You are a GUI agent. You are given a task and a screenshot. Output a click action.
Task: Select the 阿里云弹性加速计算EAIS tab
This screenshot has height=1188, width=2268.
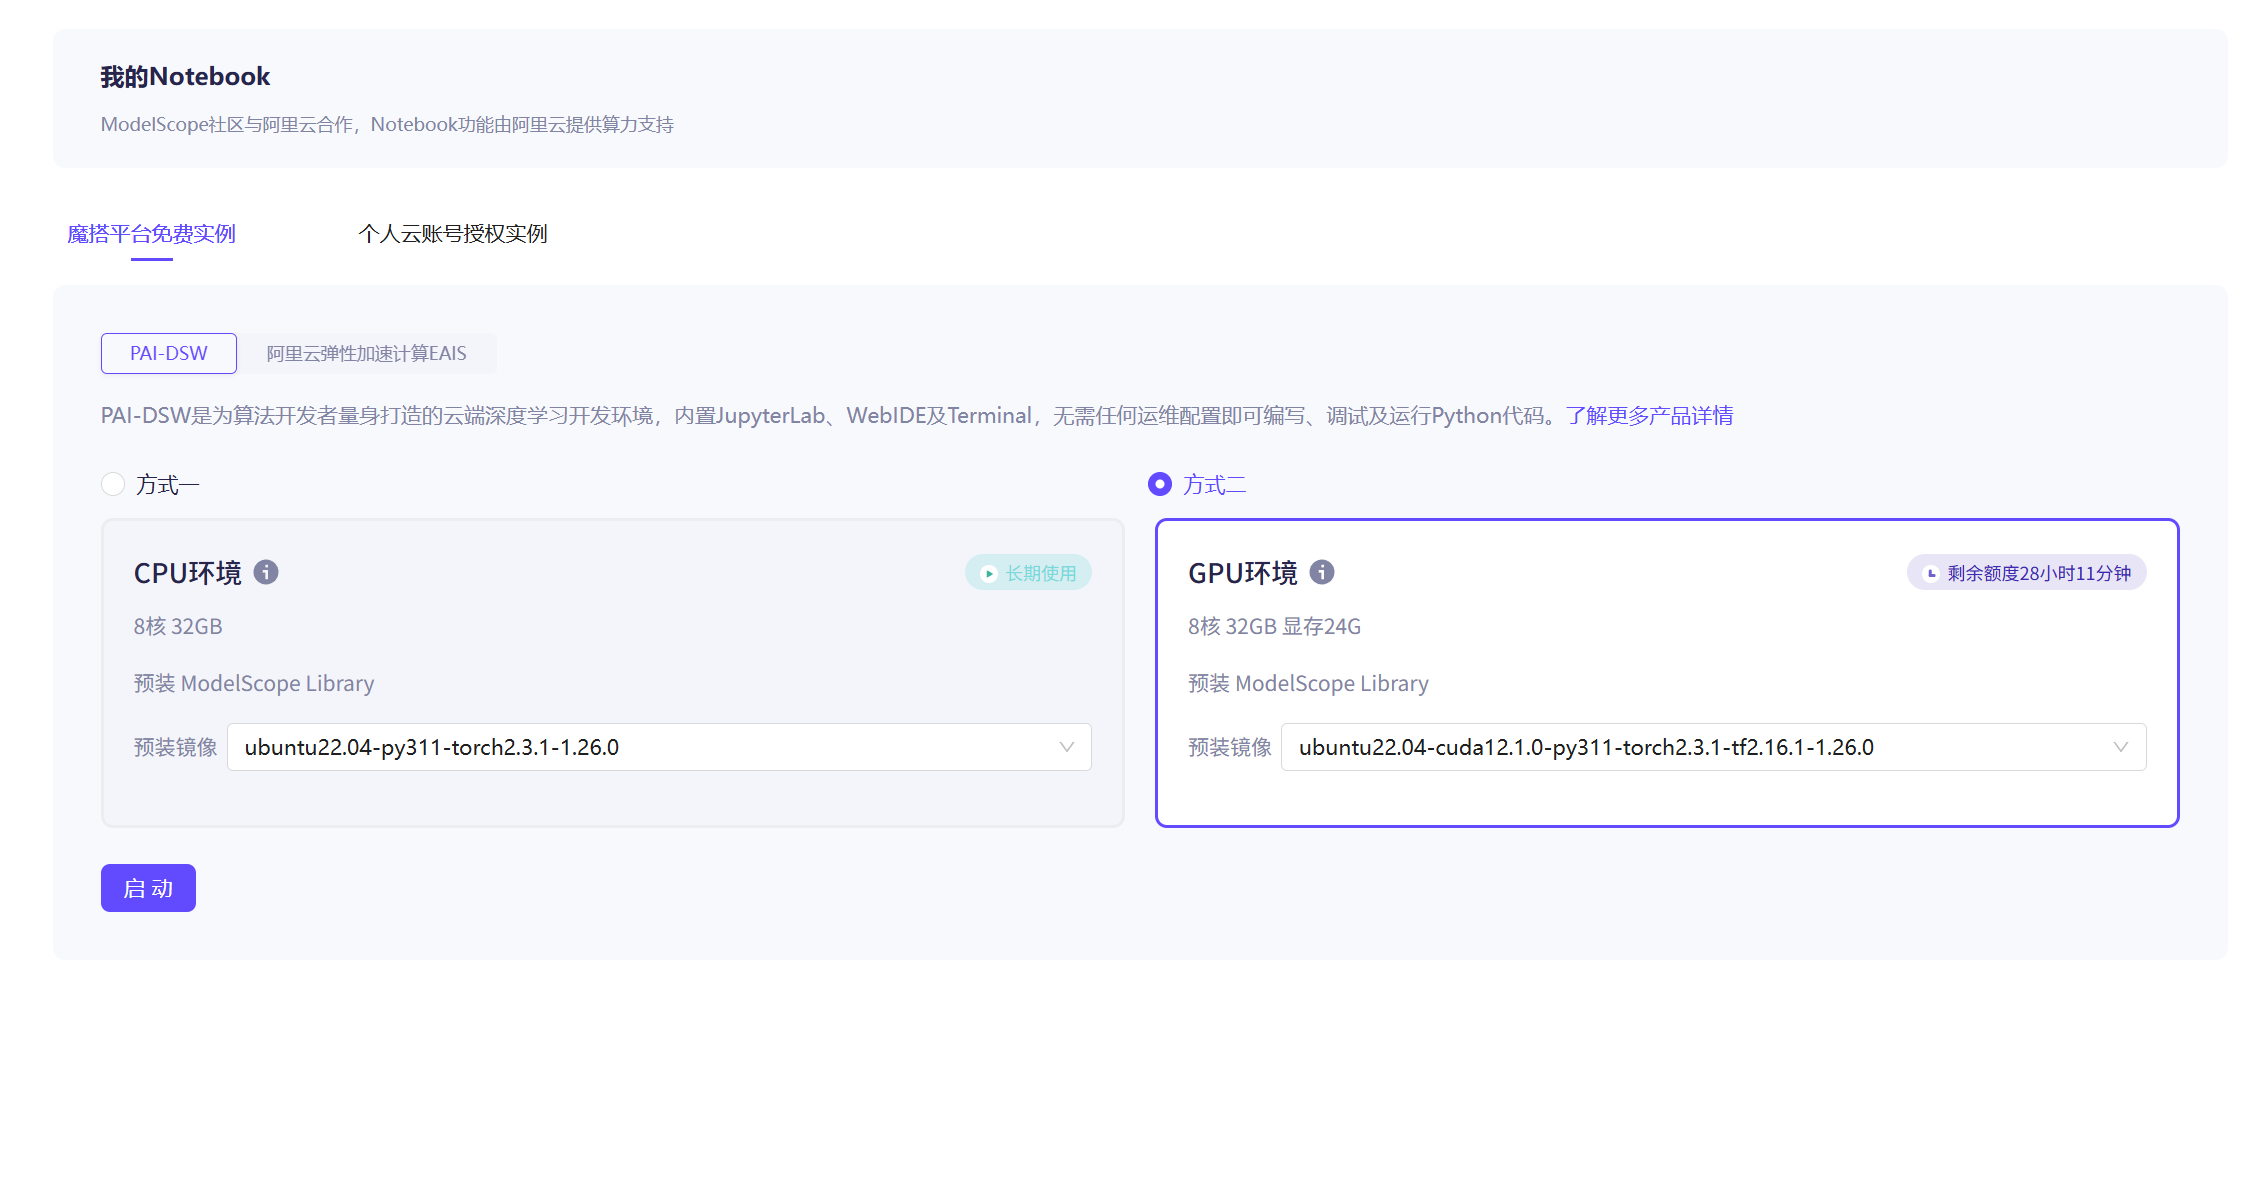[x=366, y=353]
